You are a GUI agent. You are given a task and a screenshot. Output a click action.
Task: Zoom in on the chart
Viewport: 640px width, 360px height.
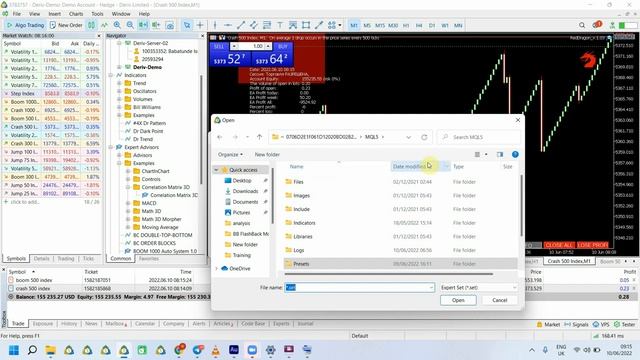click(x=117, y=25)
